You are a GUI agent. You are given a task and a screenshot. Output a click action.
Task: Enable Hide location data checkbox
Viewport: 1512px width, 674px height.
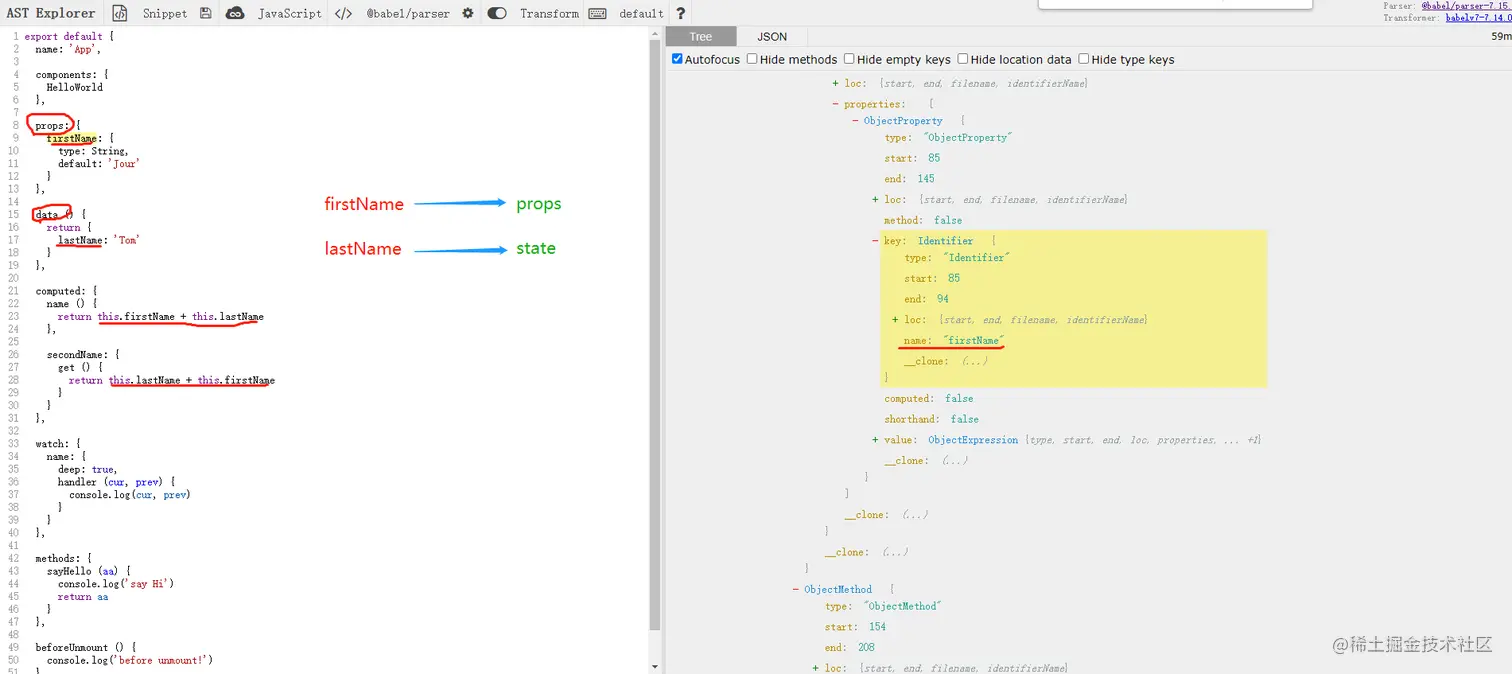(x=963, y=59)
